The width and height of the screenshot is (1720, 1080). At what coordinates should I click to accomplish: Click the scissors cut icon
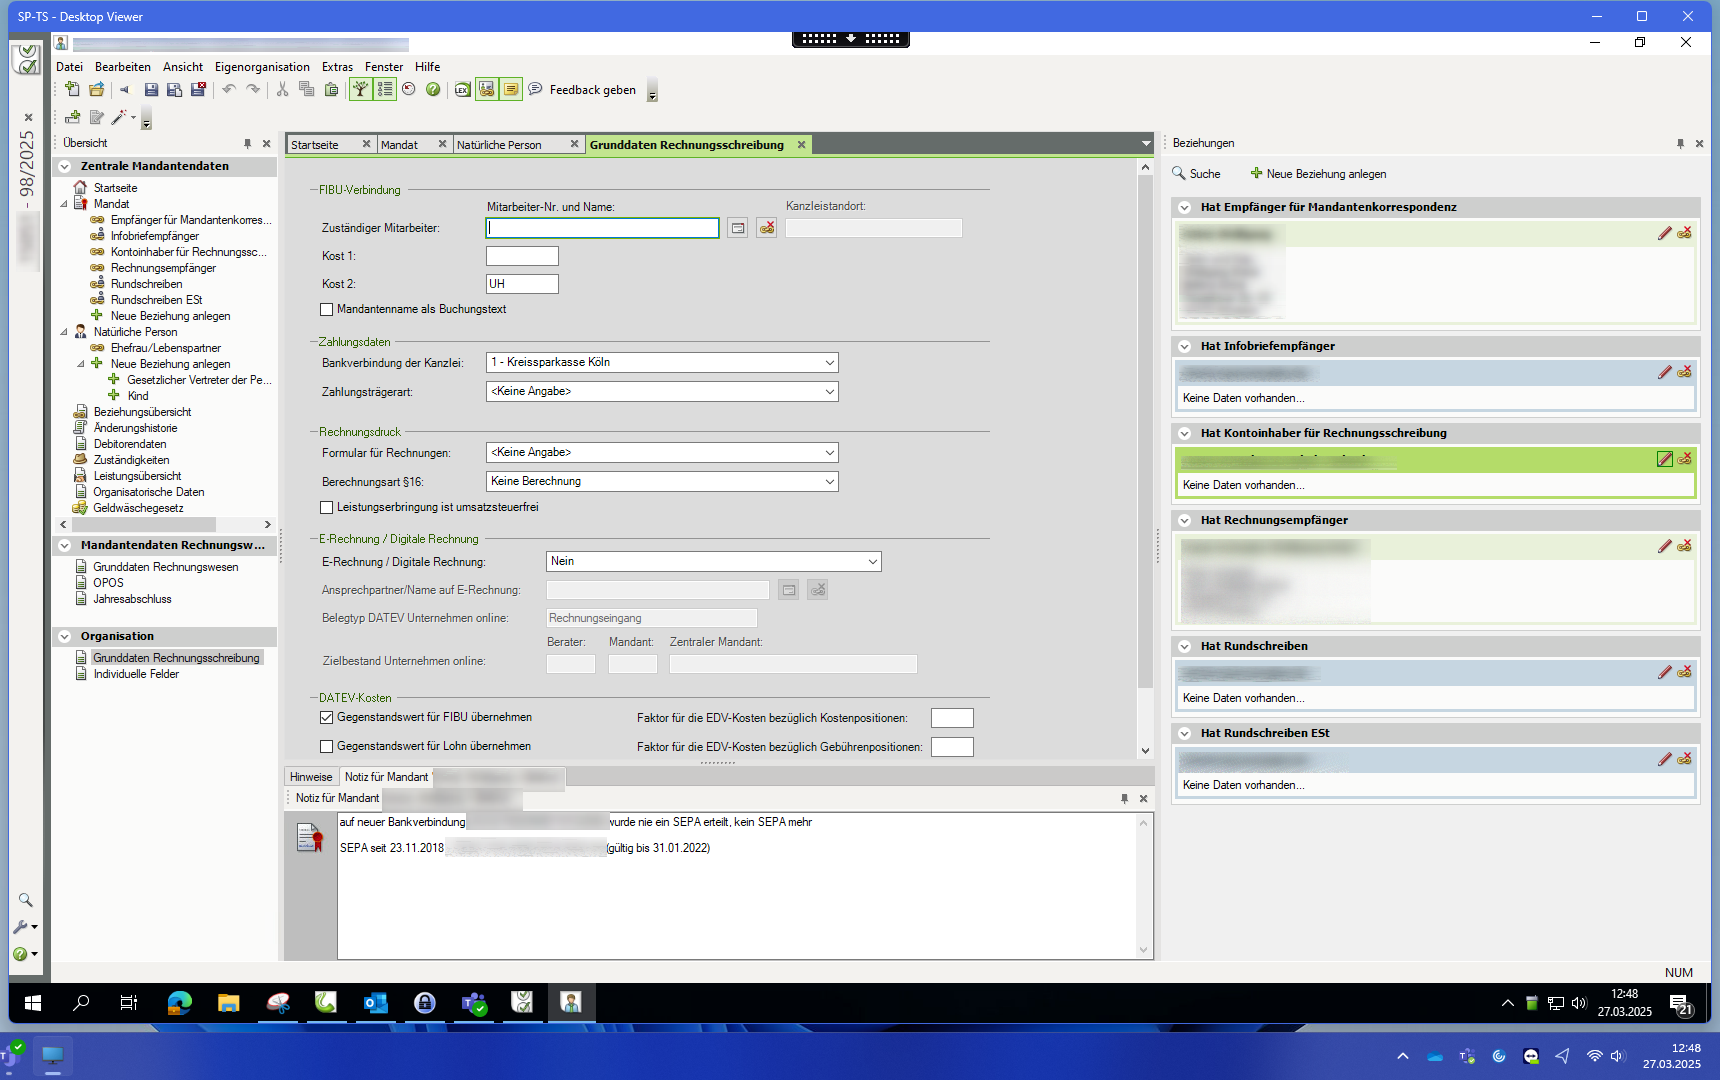tap(282, 90)
